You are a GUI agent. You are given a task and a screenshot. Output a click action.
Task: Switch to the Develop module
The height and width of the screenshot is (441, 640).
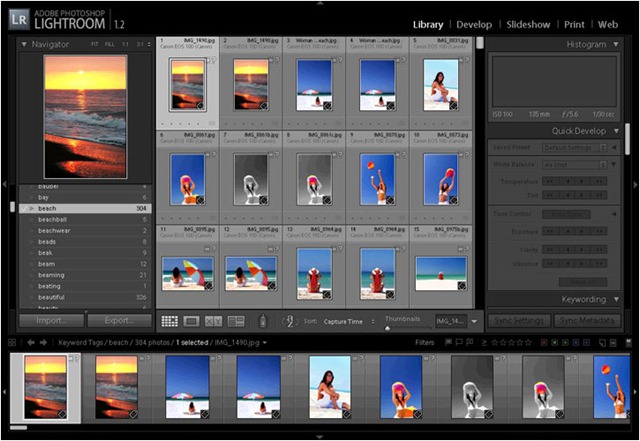[x=474, y=24]
